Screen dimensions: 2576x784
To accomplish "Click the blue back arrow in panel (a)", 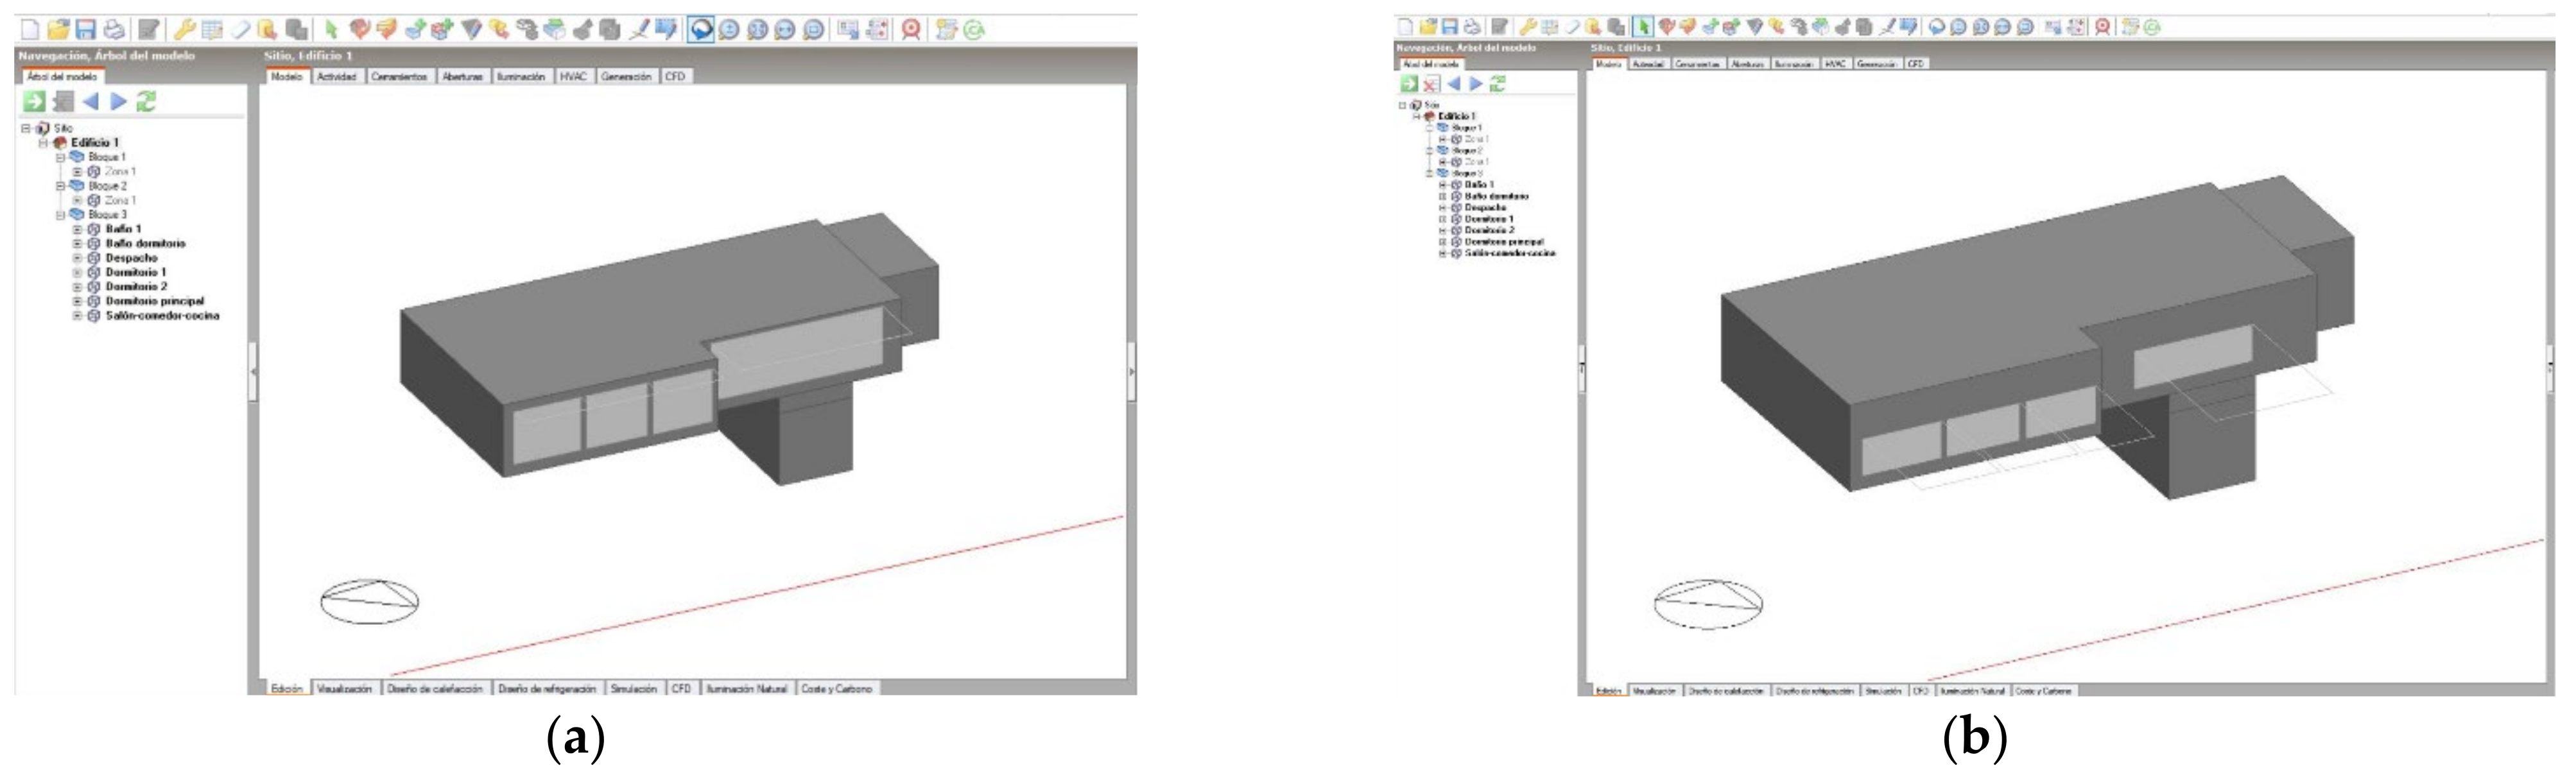I will point(91,101).
